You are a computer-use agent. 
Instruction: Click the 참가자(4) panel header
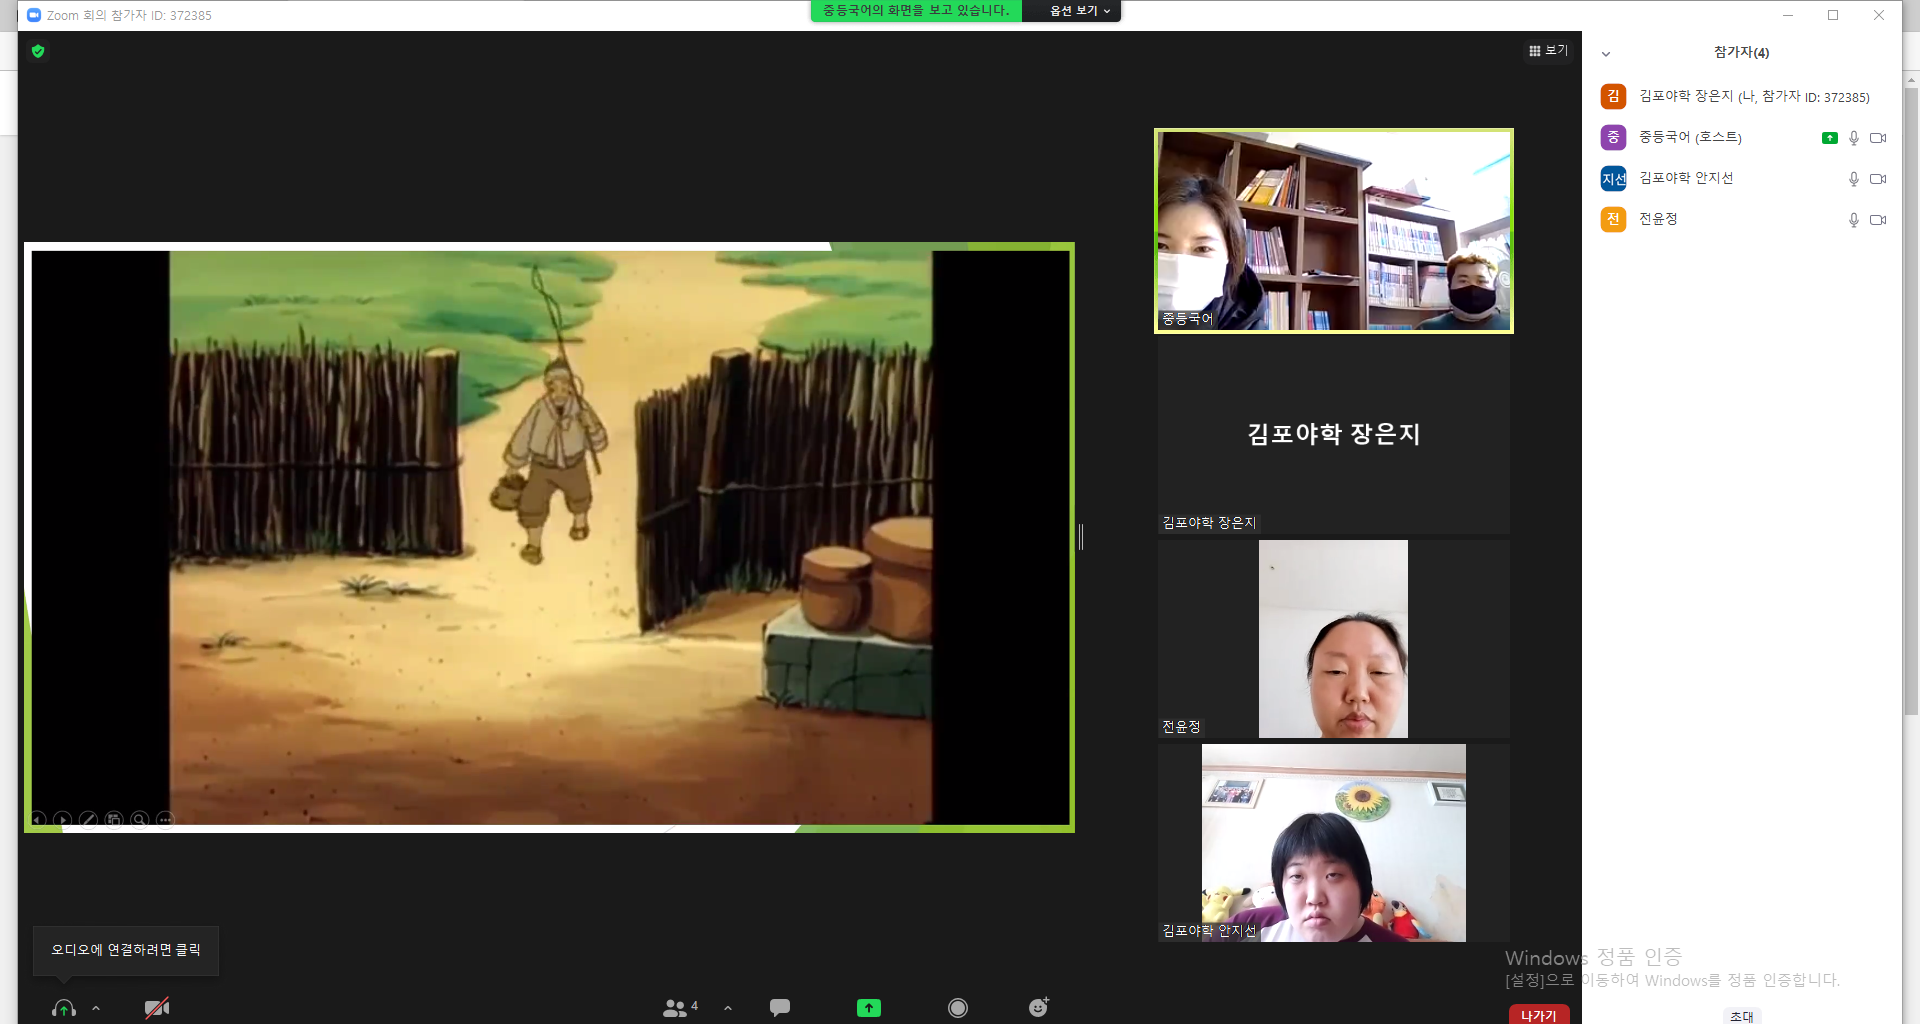click(x=1741, y=53)
